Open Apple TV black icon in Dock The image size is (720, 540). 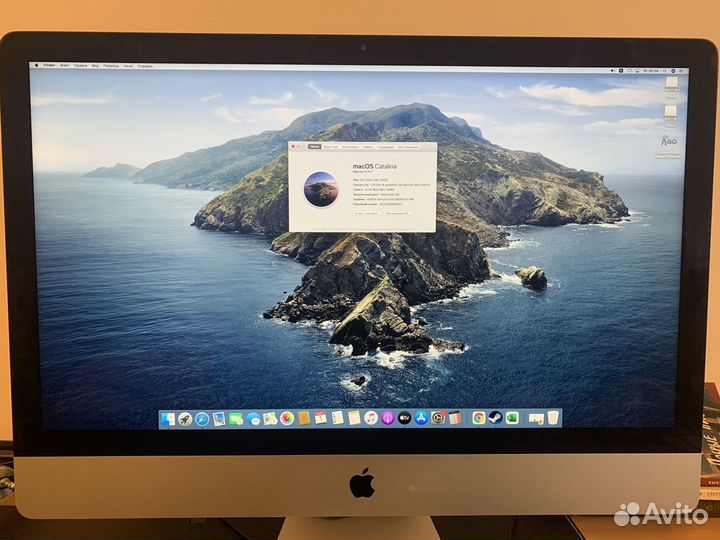[x=405, y=418]
